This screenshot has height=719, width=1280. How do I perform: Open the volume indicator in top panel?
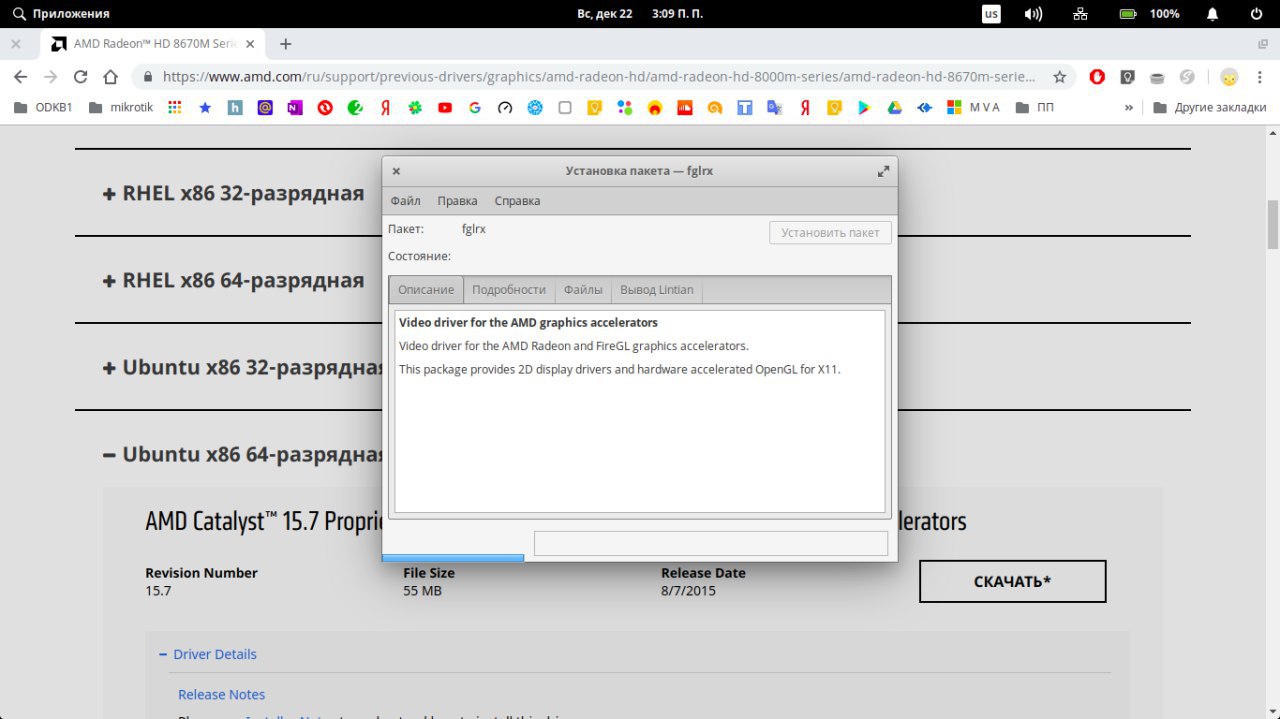1034,14
